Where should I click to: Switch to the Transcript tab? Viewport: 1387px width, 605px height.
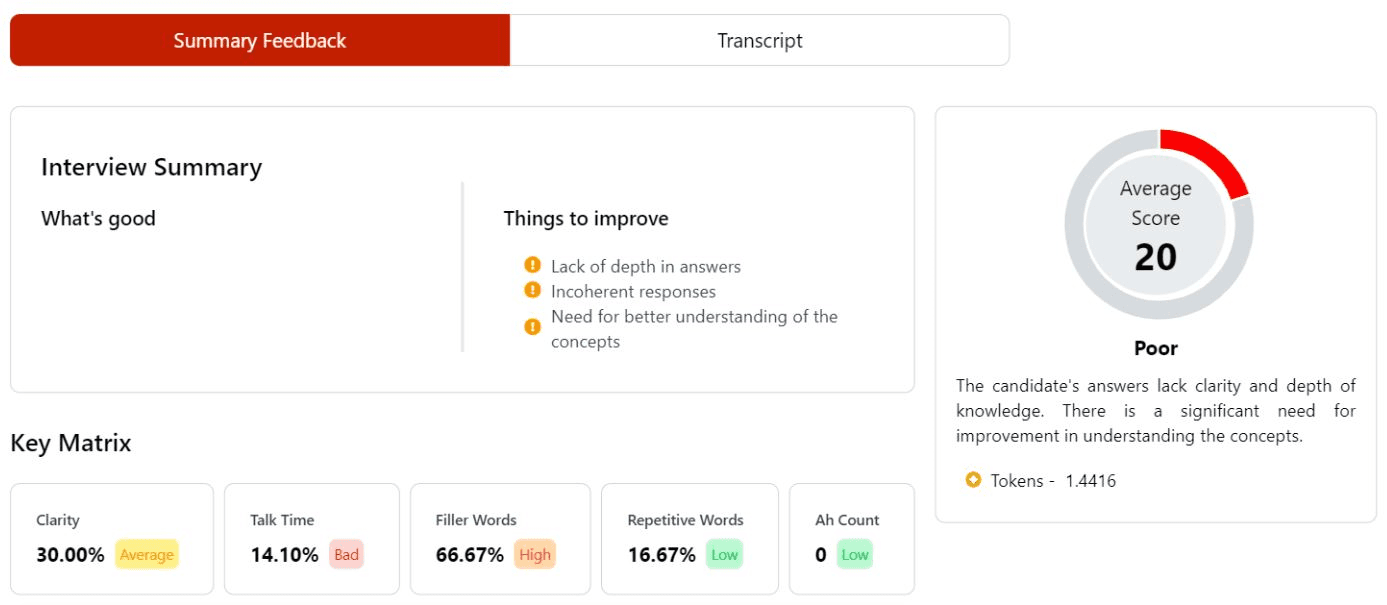pos(759,41)
